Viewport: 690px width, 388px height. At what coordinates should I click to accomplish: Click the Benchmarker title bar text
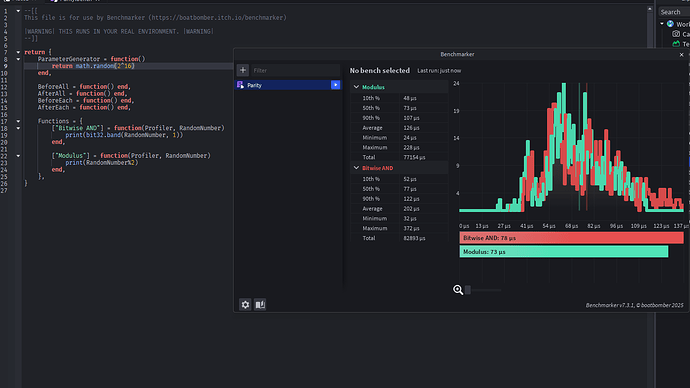(457, 55)
